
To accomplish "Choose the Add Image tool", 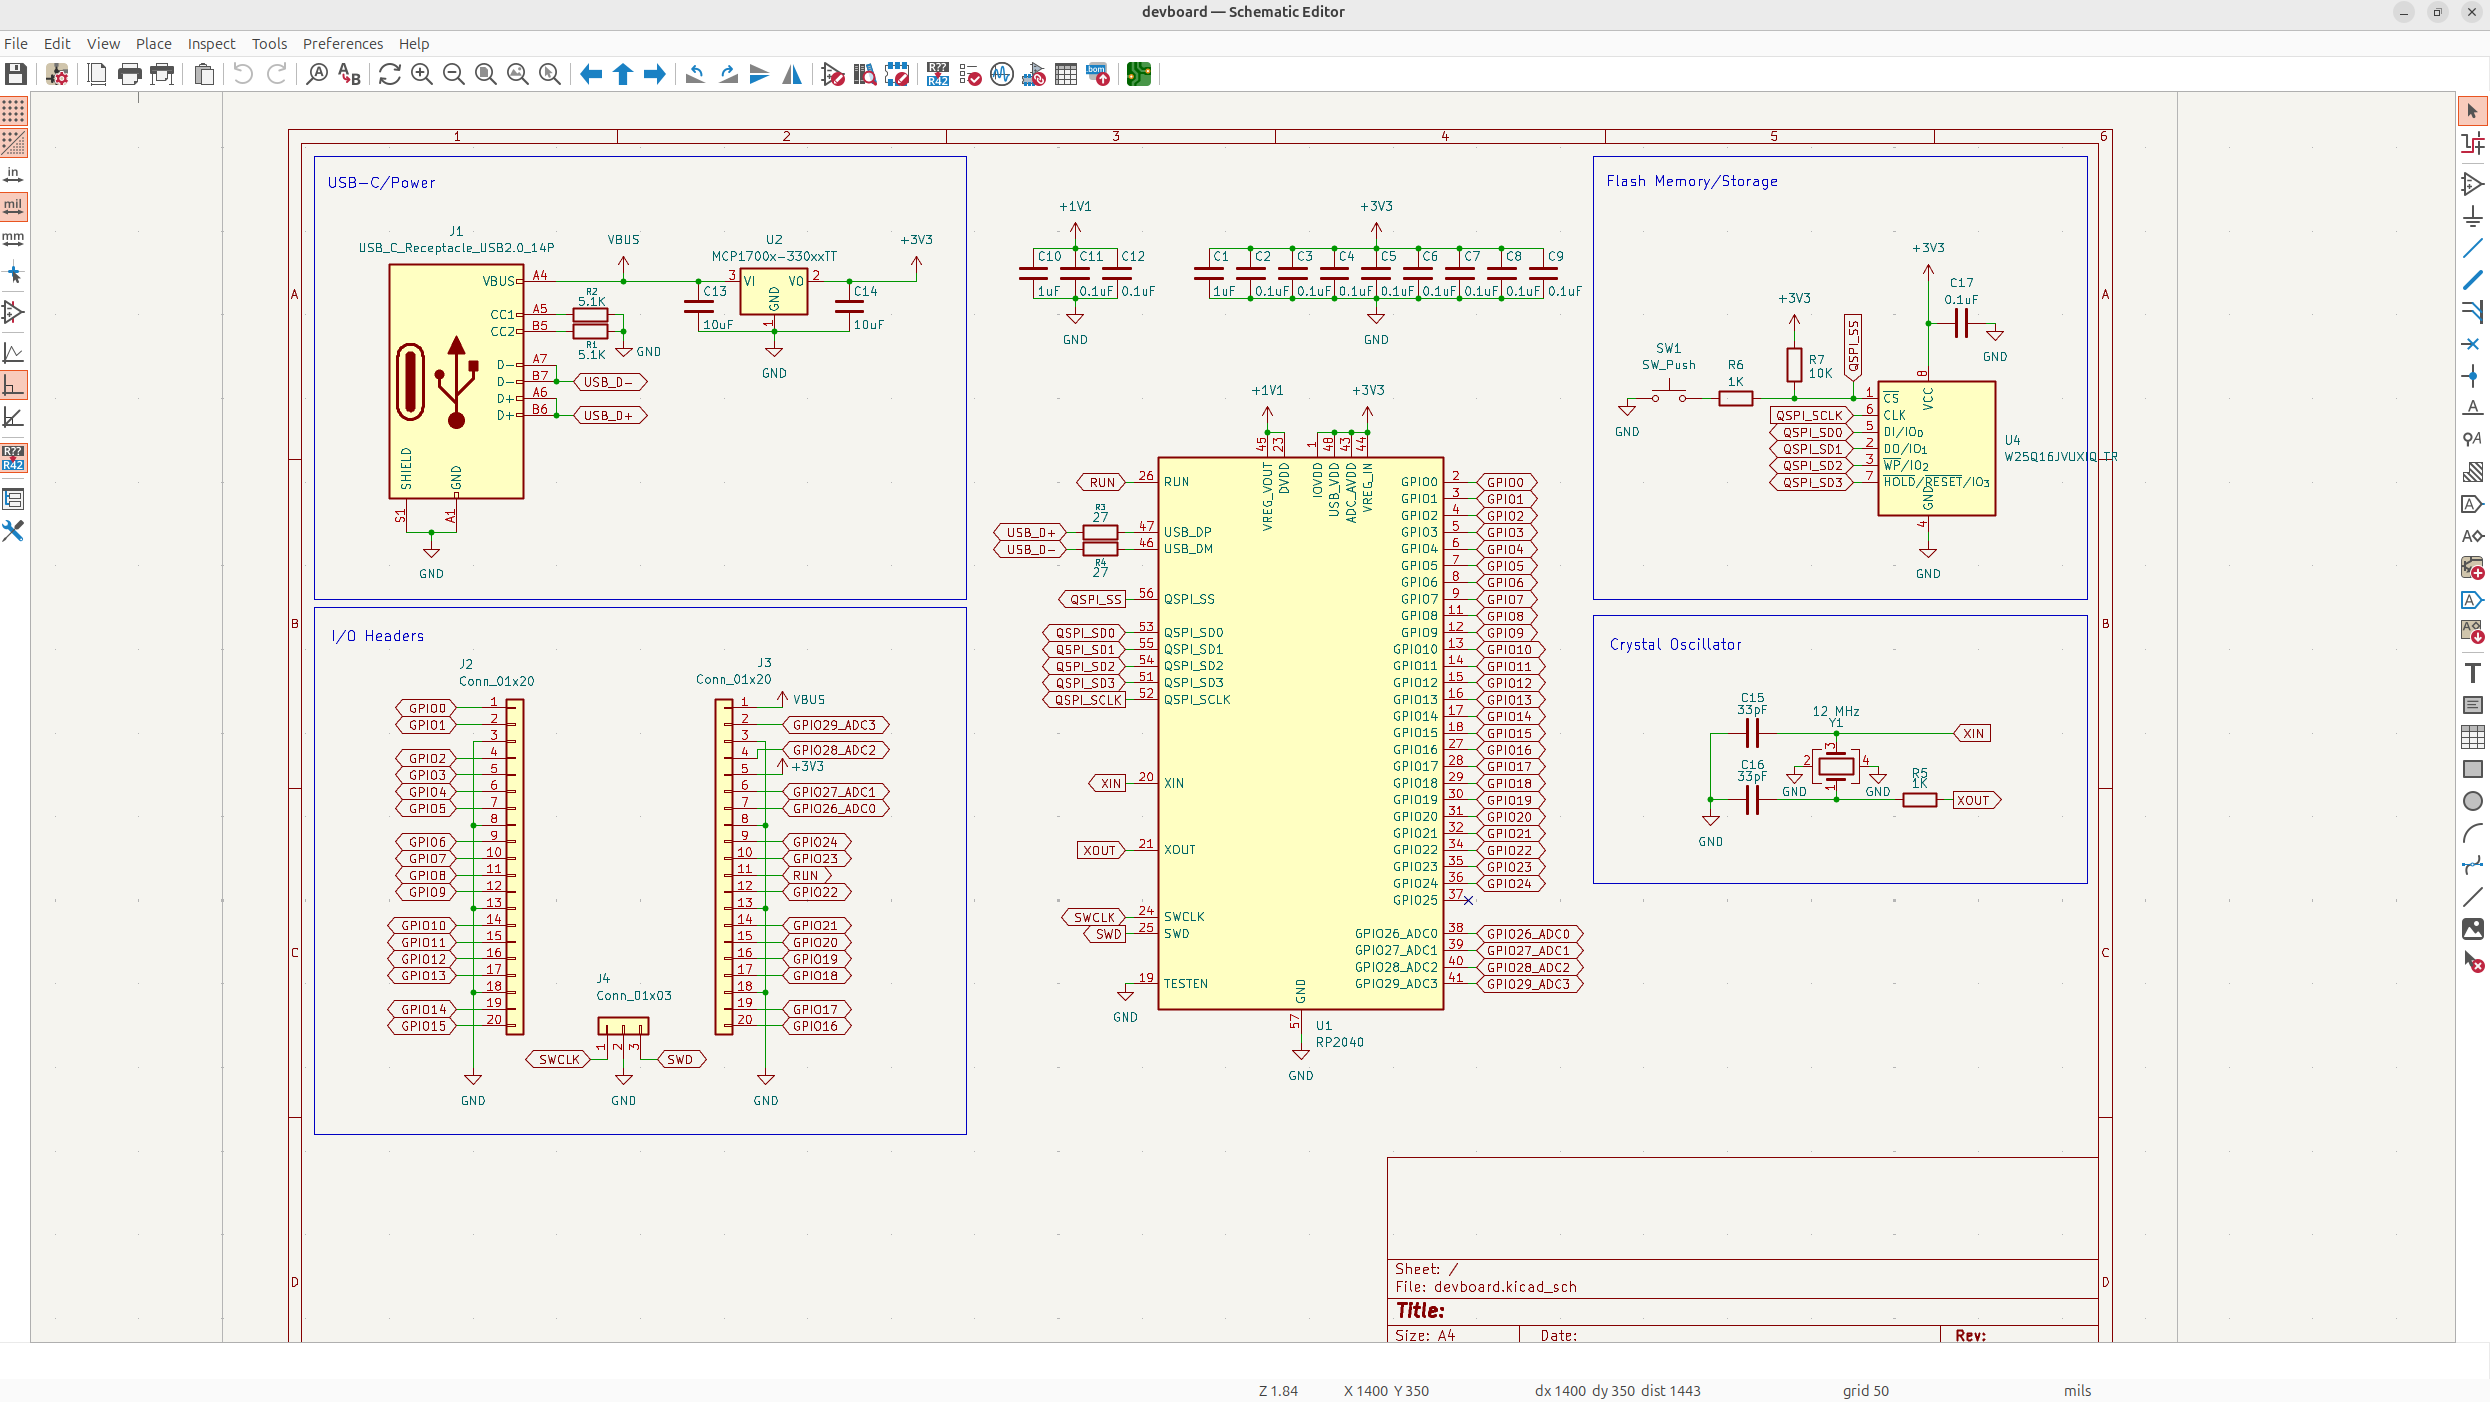I will (x=2472, y=929).
